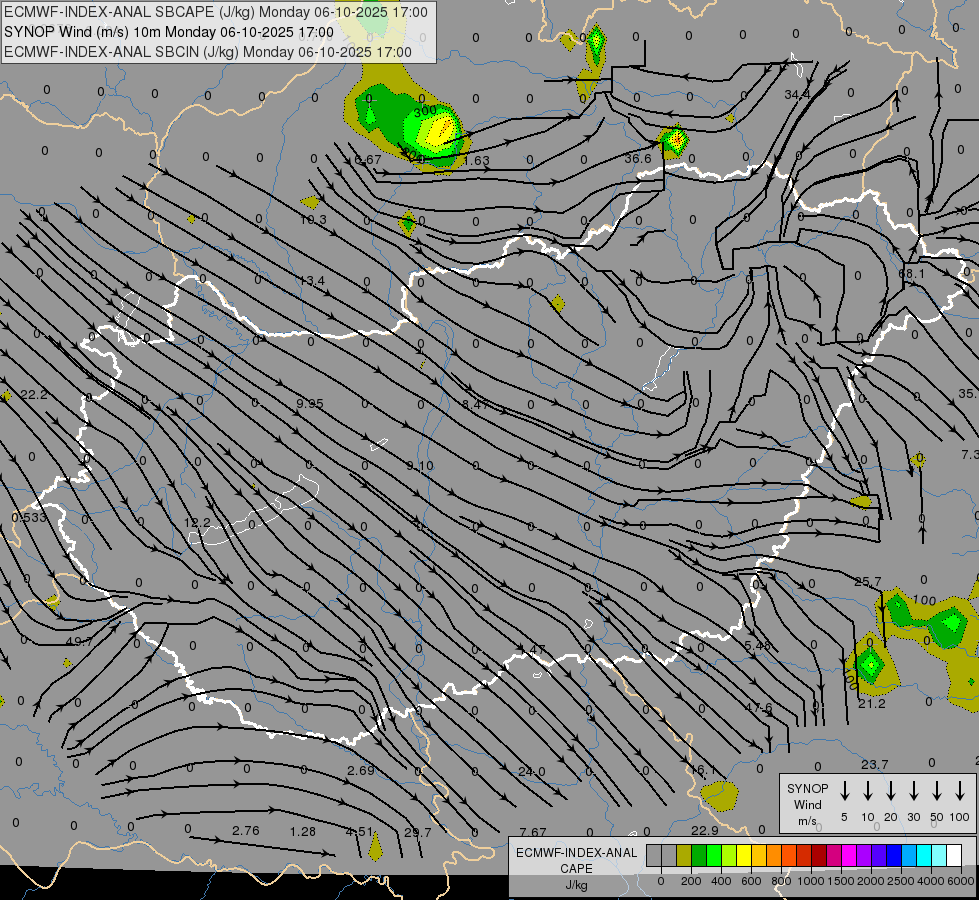Image resolution: width=979 pixels, height=900 pixels.
Task: Select the deep blue swatch in CAPE legend
Action: point(893,856)
